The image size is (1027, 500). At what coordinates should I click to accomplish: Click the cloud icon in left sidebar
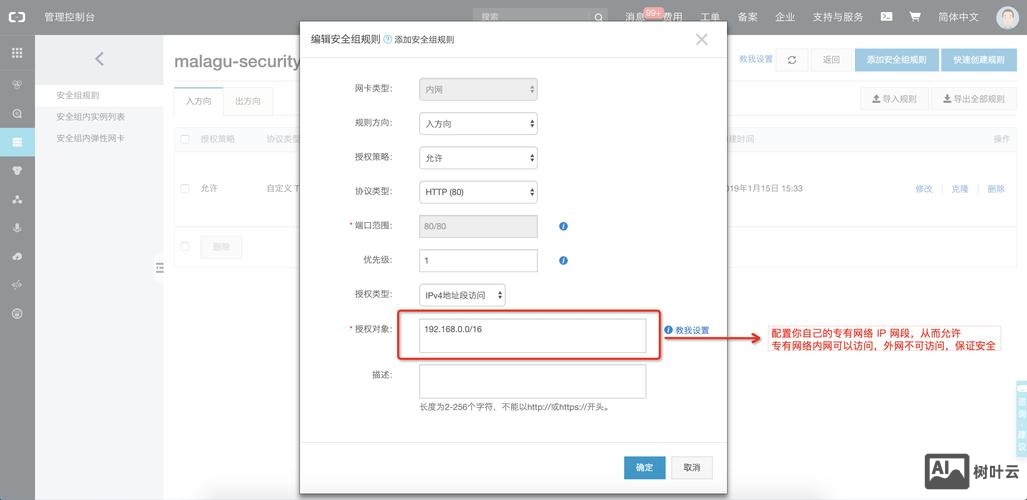coord(17,256)
